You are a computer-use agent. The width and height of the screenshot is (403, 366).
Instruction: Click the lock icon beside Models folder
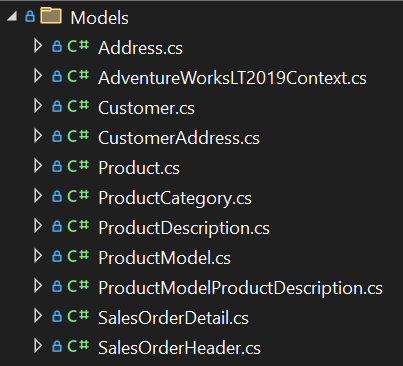coord(30,16)
